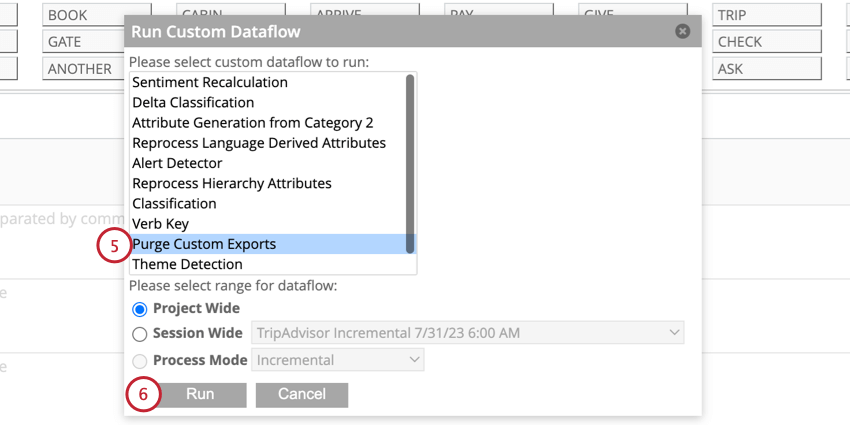Select Alert Detector dataflow
Viewport: 850px width, 425px height.
[x=177, y=163]
